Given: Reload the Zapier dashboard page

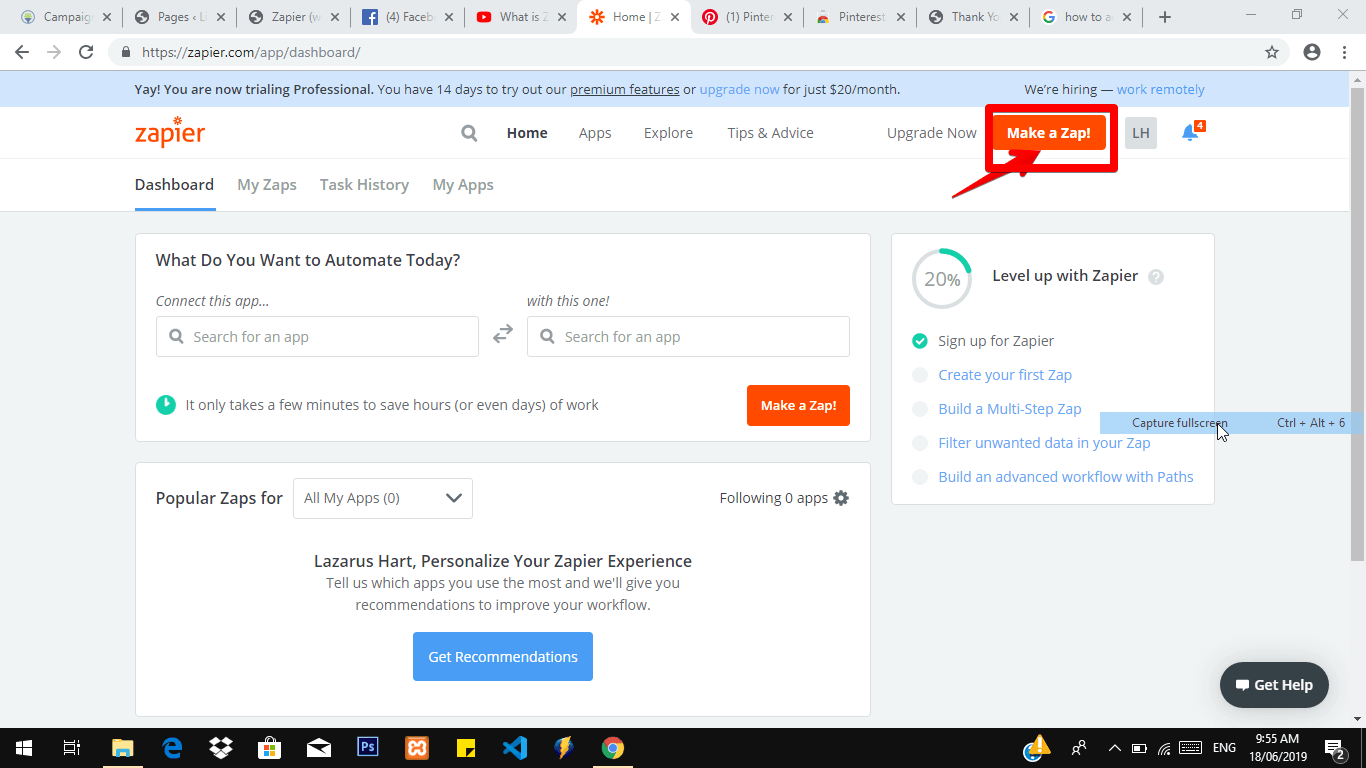Looking at the screenshot, I should (x=86, y=52).
